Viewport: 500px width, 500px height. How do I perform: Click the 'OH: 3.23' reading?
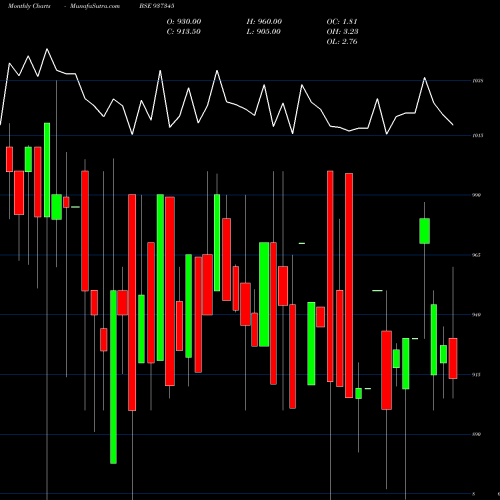(342, 32)
